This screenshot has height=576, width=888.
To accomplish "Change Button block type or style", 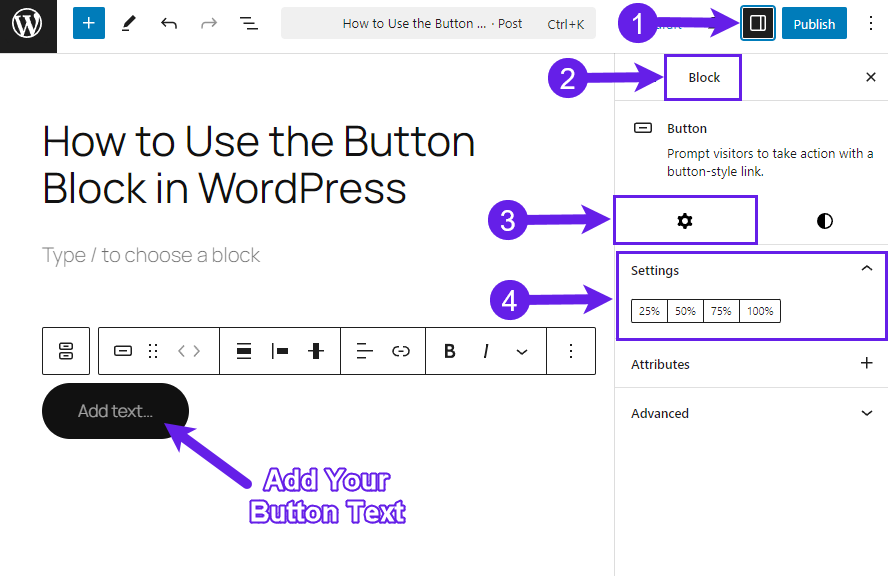I will [x=123, y=351].
